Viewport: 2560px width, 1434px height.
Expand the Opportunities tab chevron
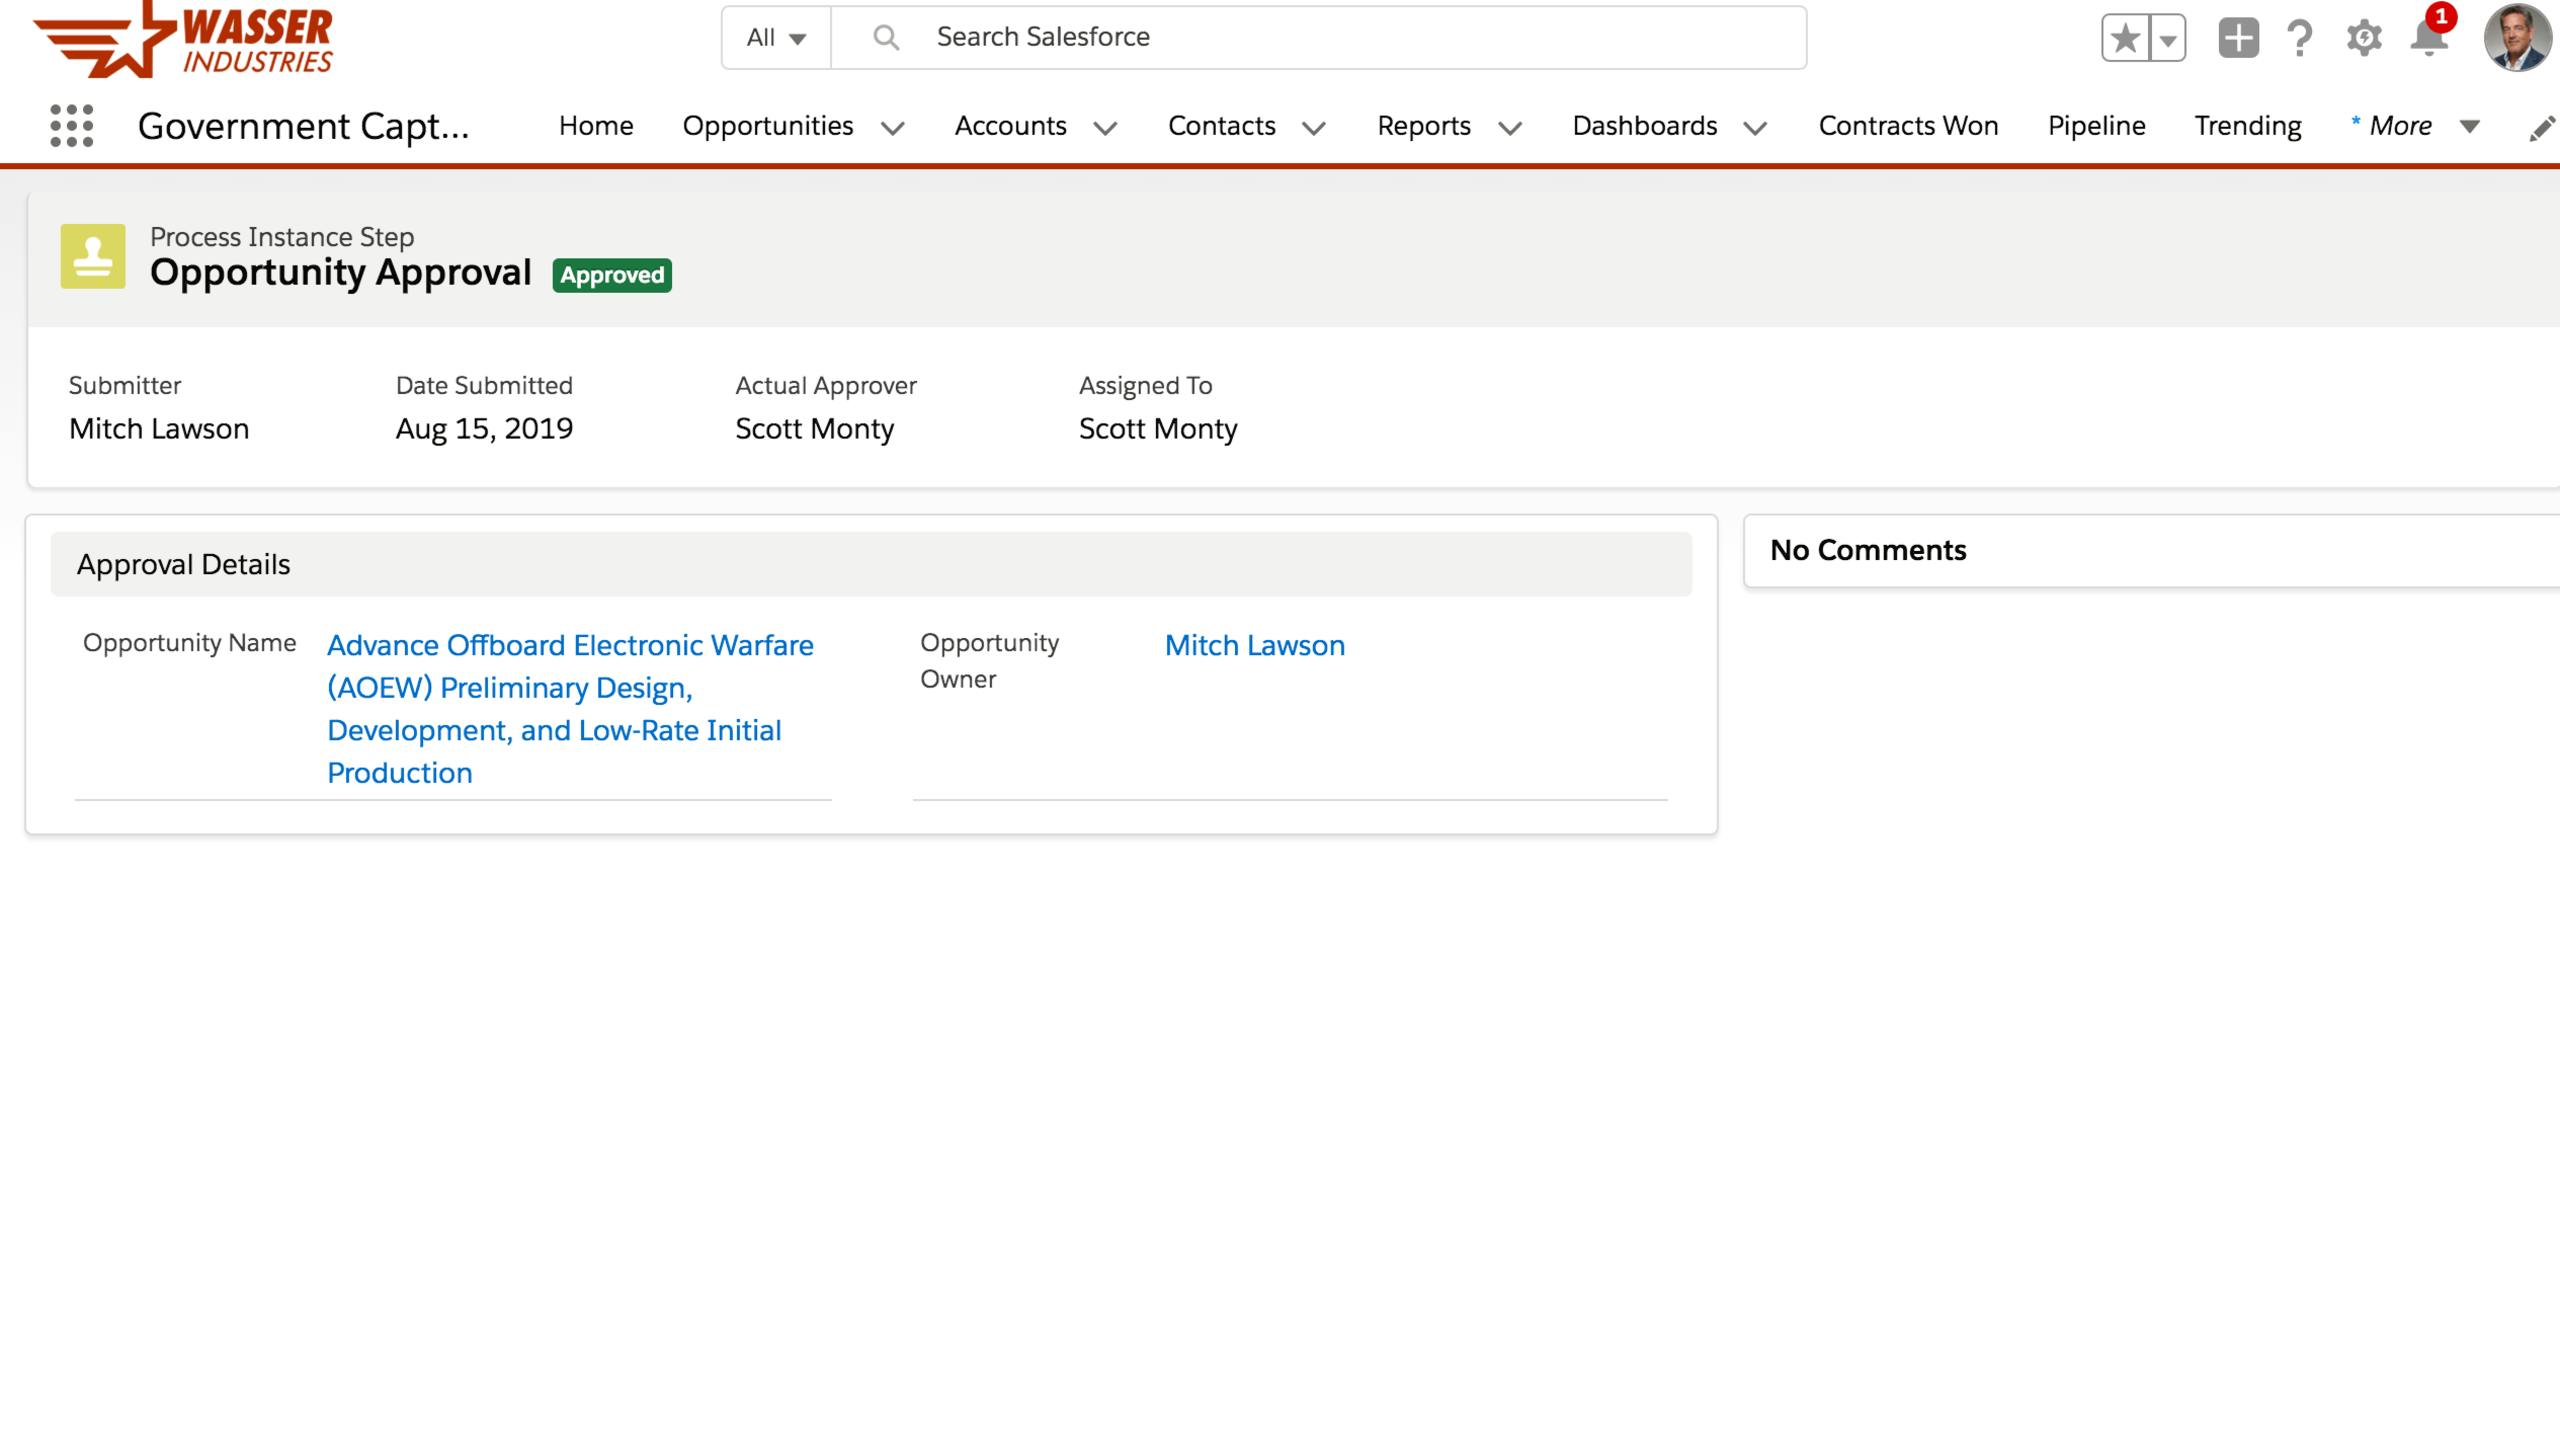click(893, 128)
